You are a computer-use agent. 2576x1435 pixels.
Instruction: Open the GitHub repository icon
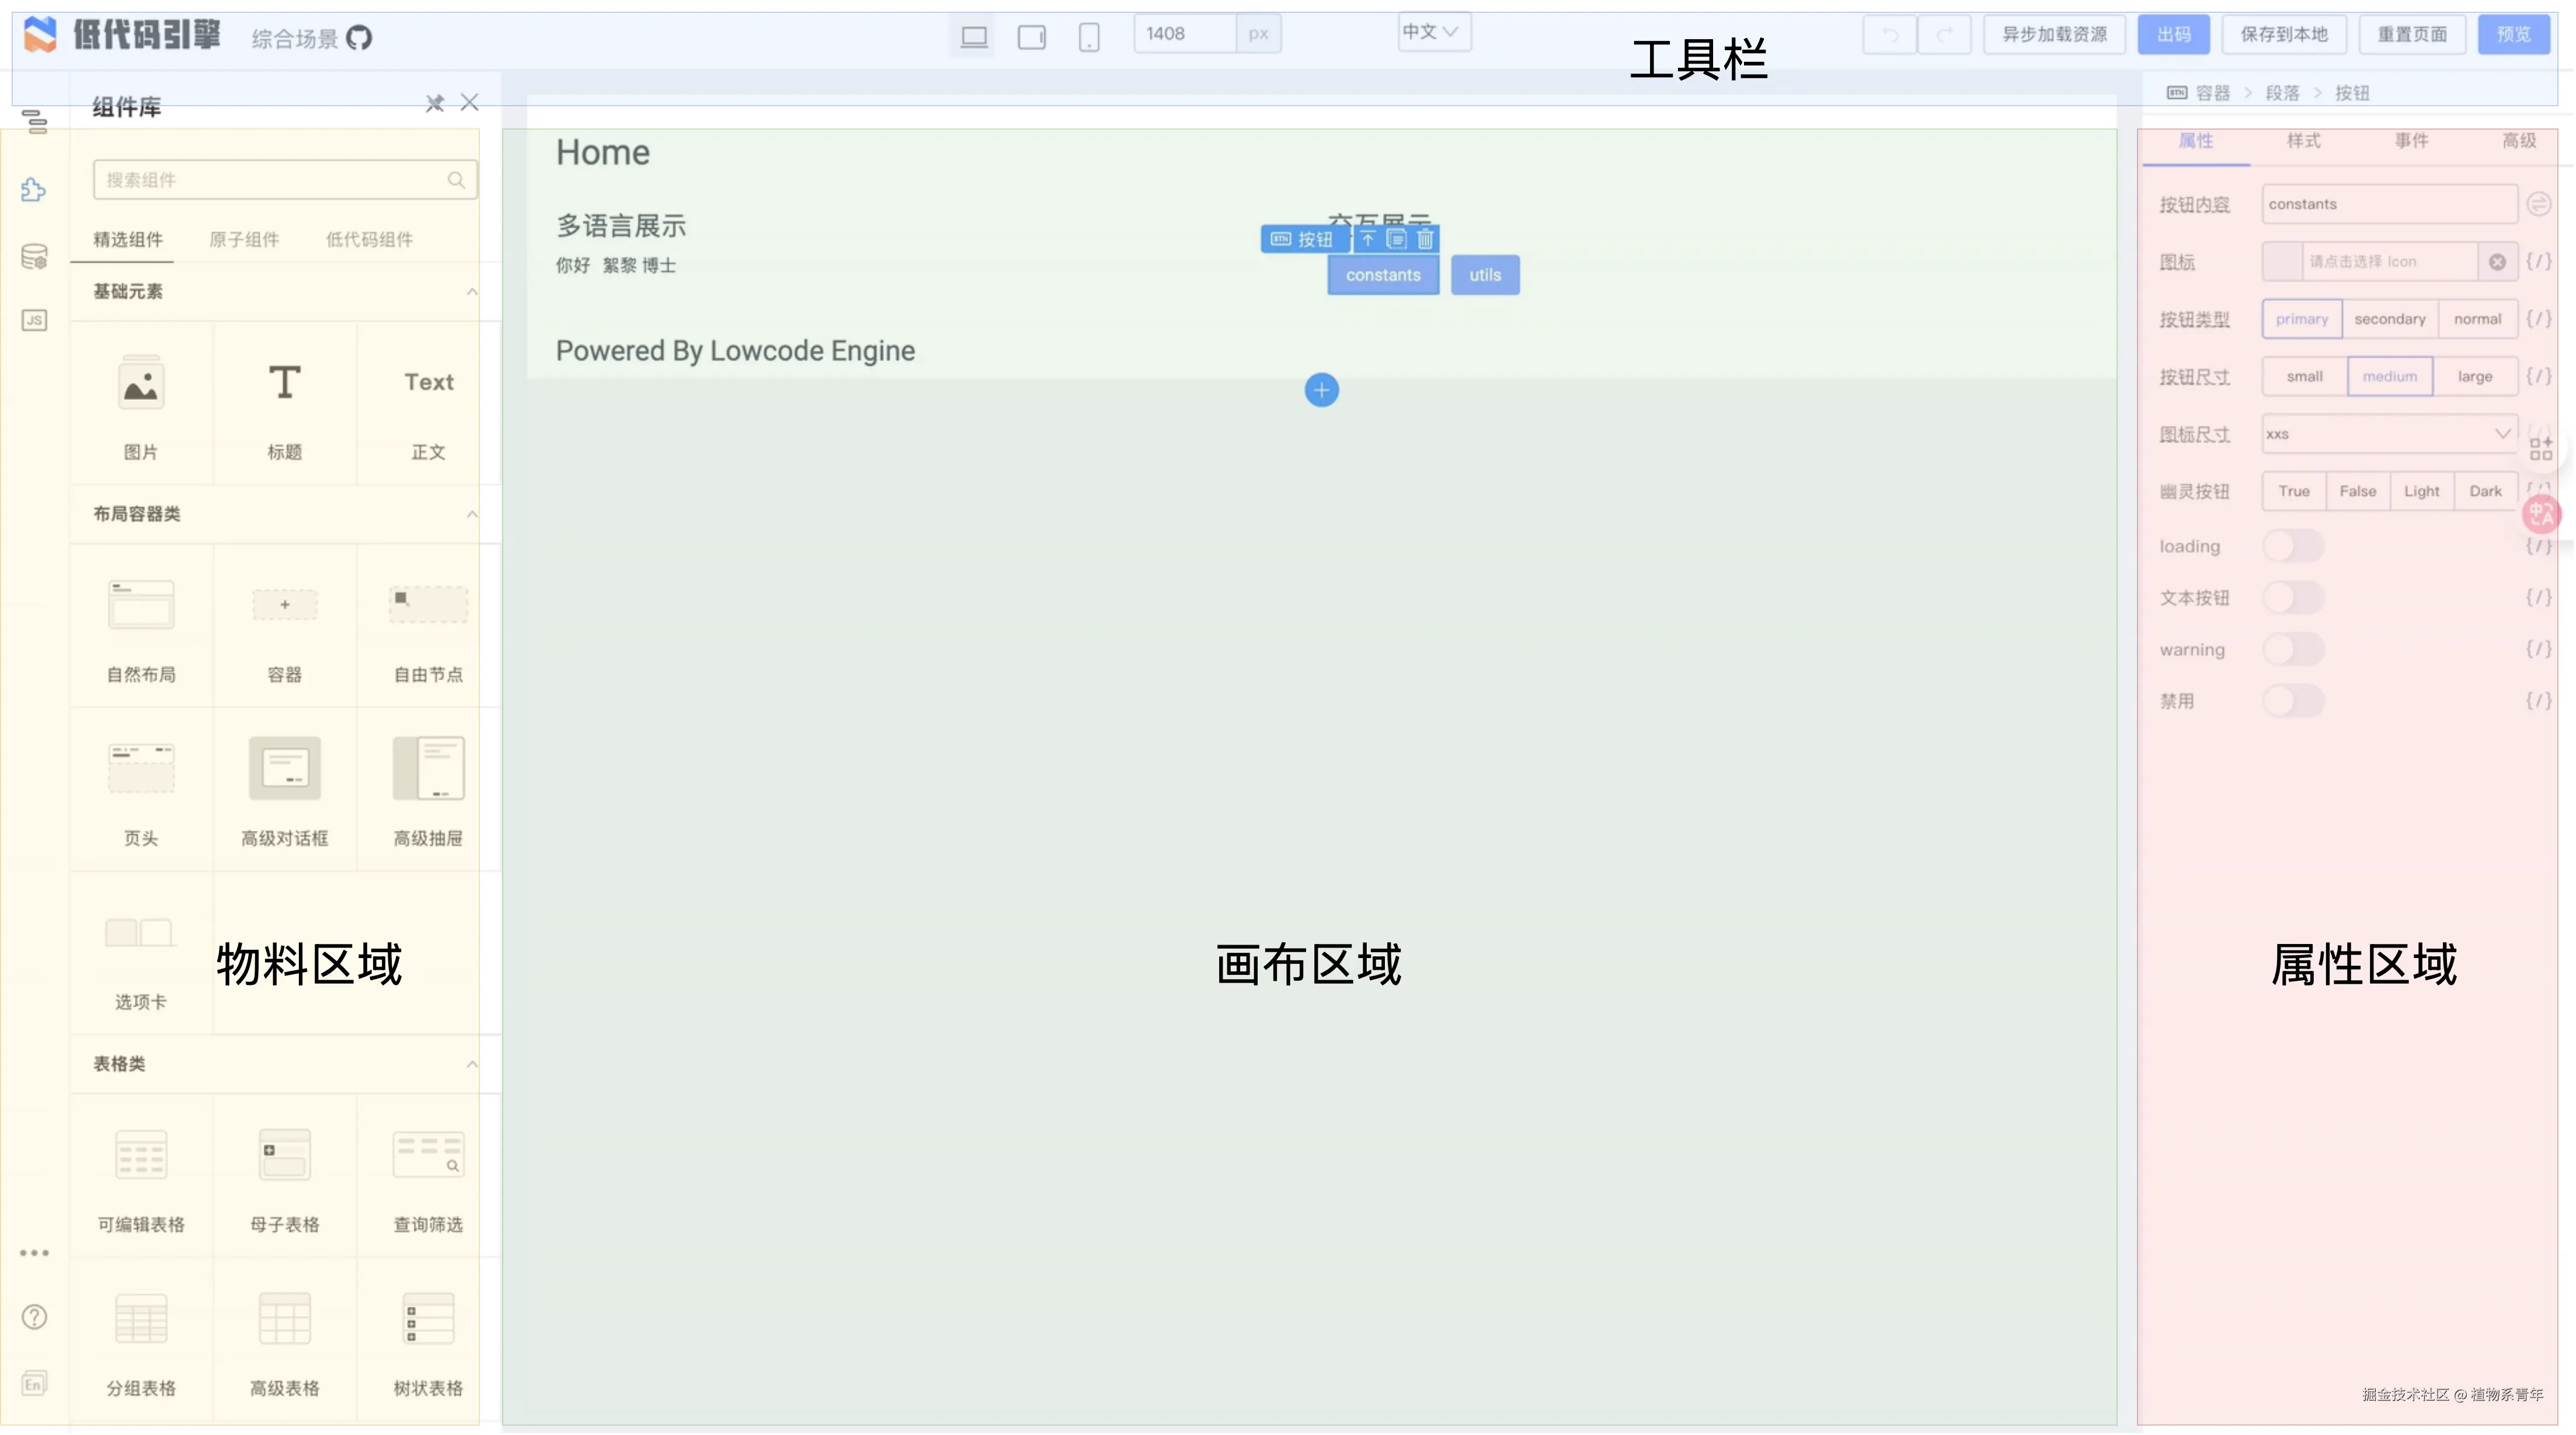pos(359,38)
